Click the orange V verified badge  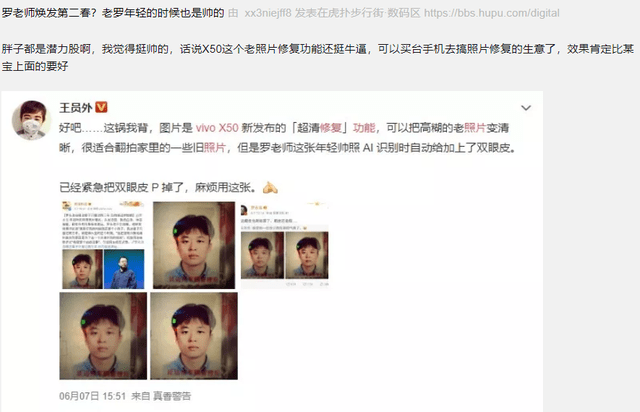[101, 107]
